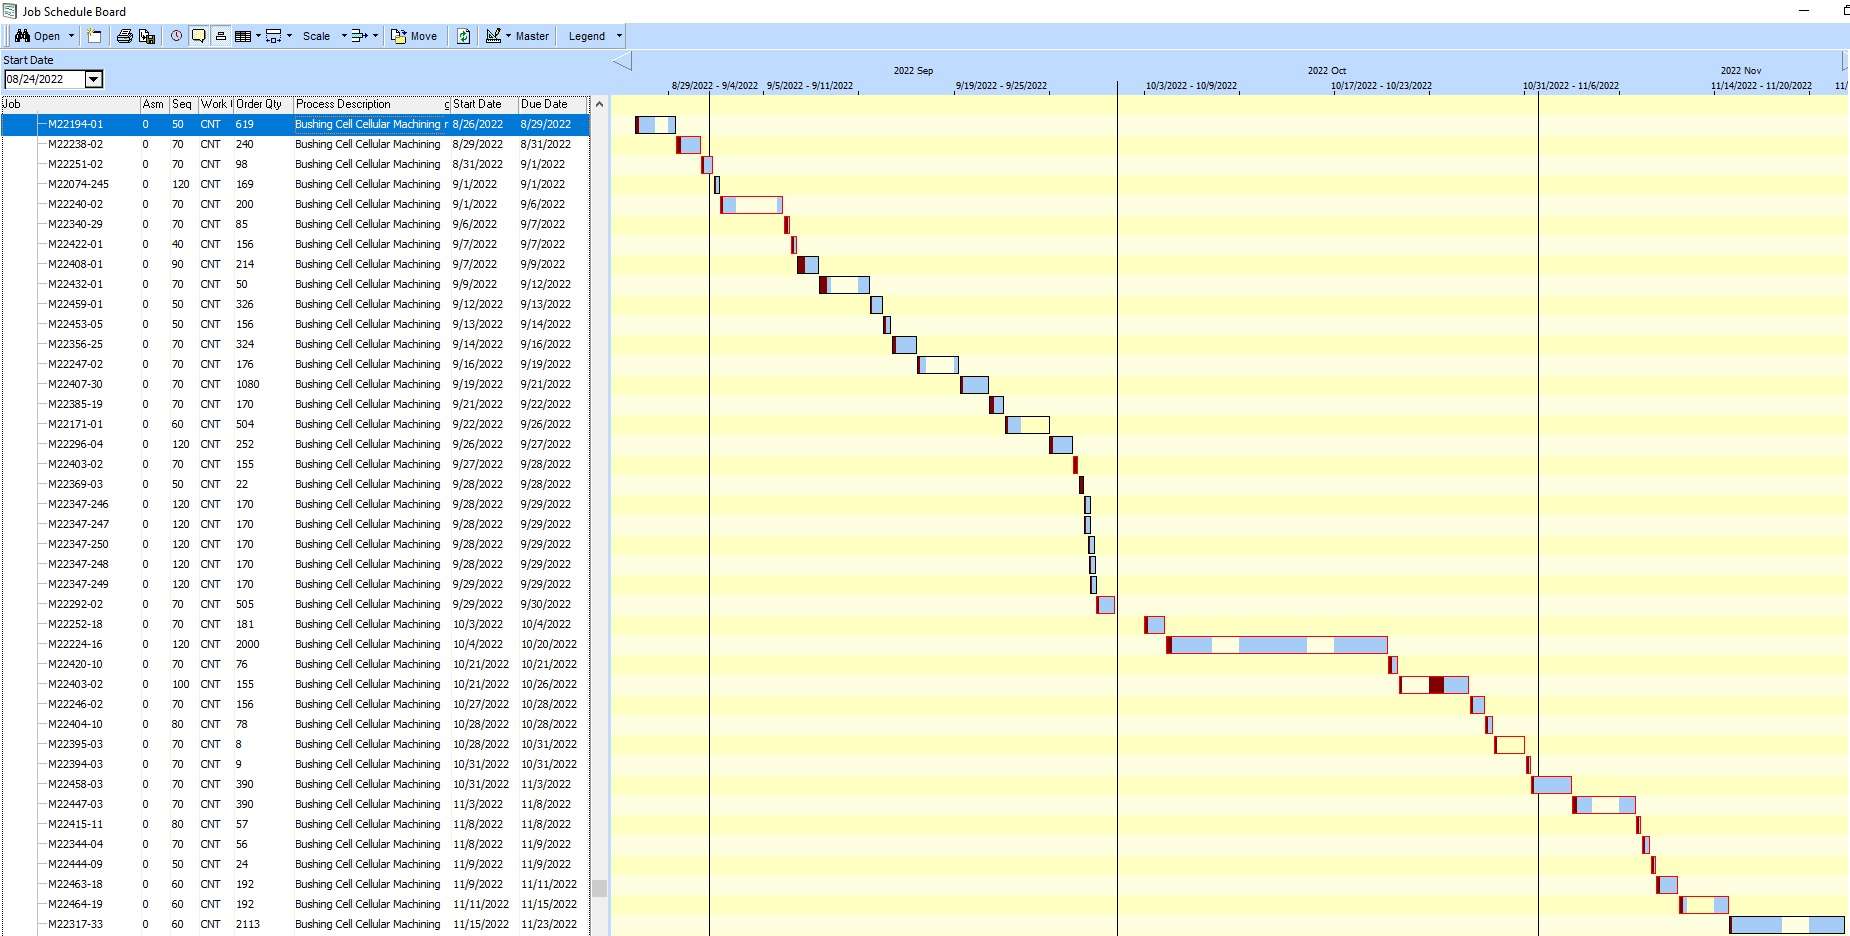Screen dimensions: 1850x936
Task: Click the Start Date input field
Action: 43,79
